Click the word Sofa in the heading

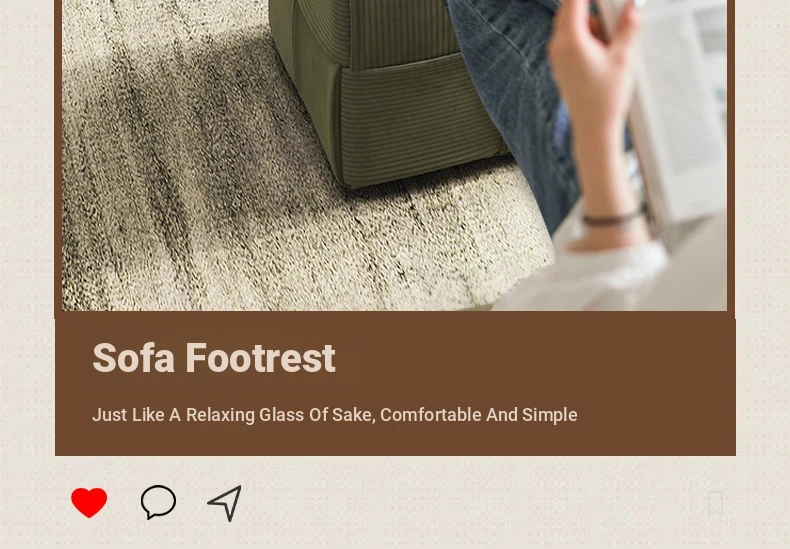[x=134, y=358]
